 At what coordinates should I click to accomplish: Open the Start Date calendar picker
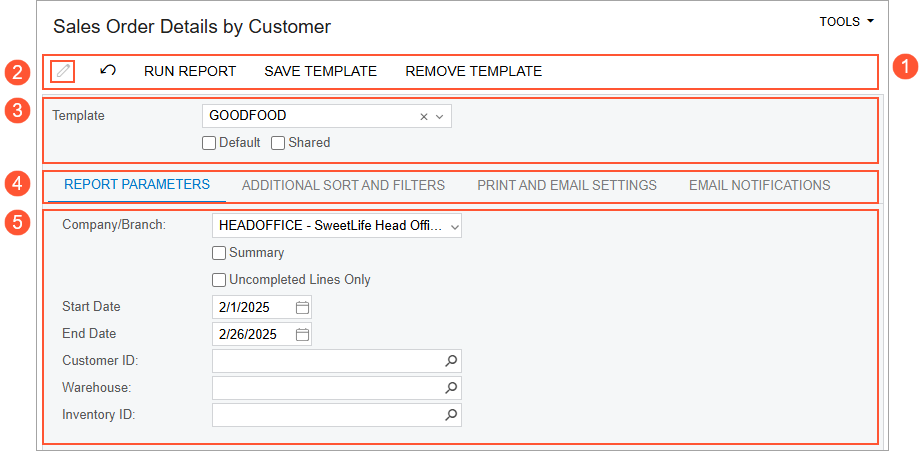[302, 307]
